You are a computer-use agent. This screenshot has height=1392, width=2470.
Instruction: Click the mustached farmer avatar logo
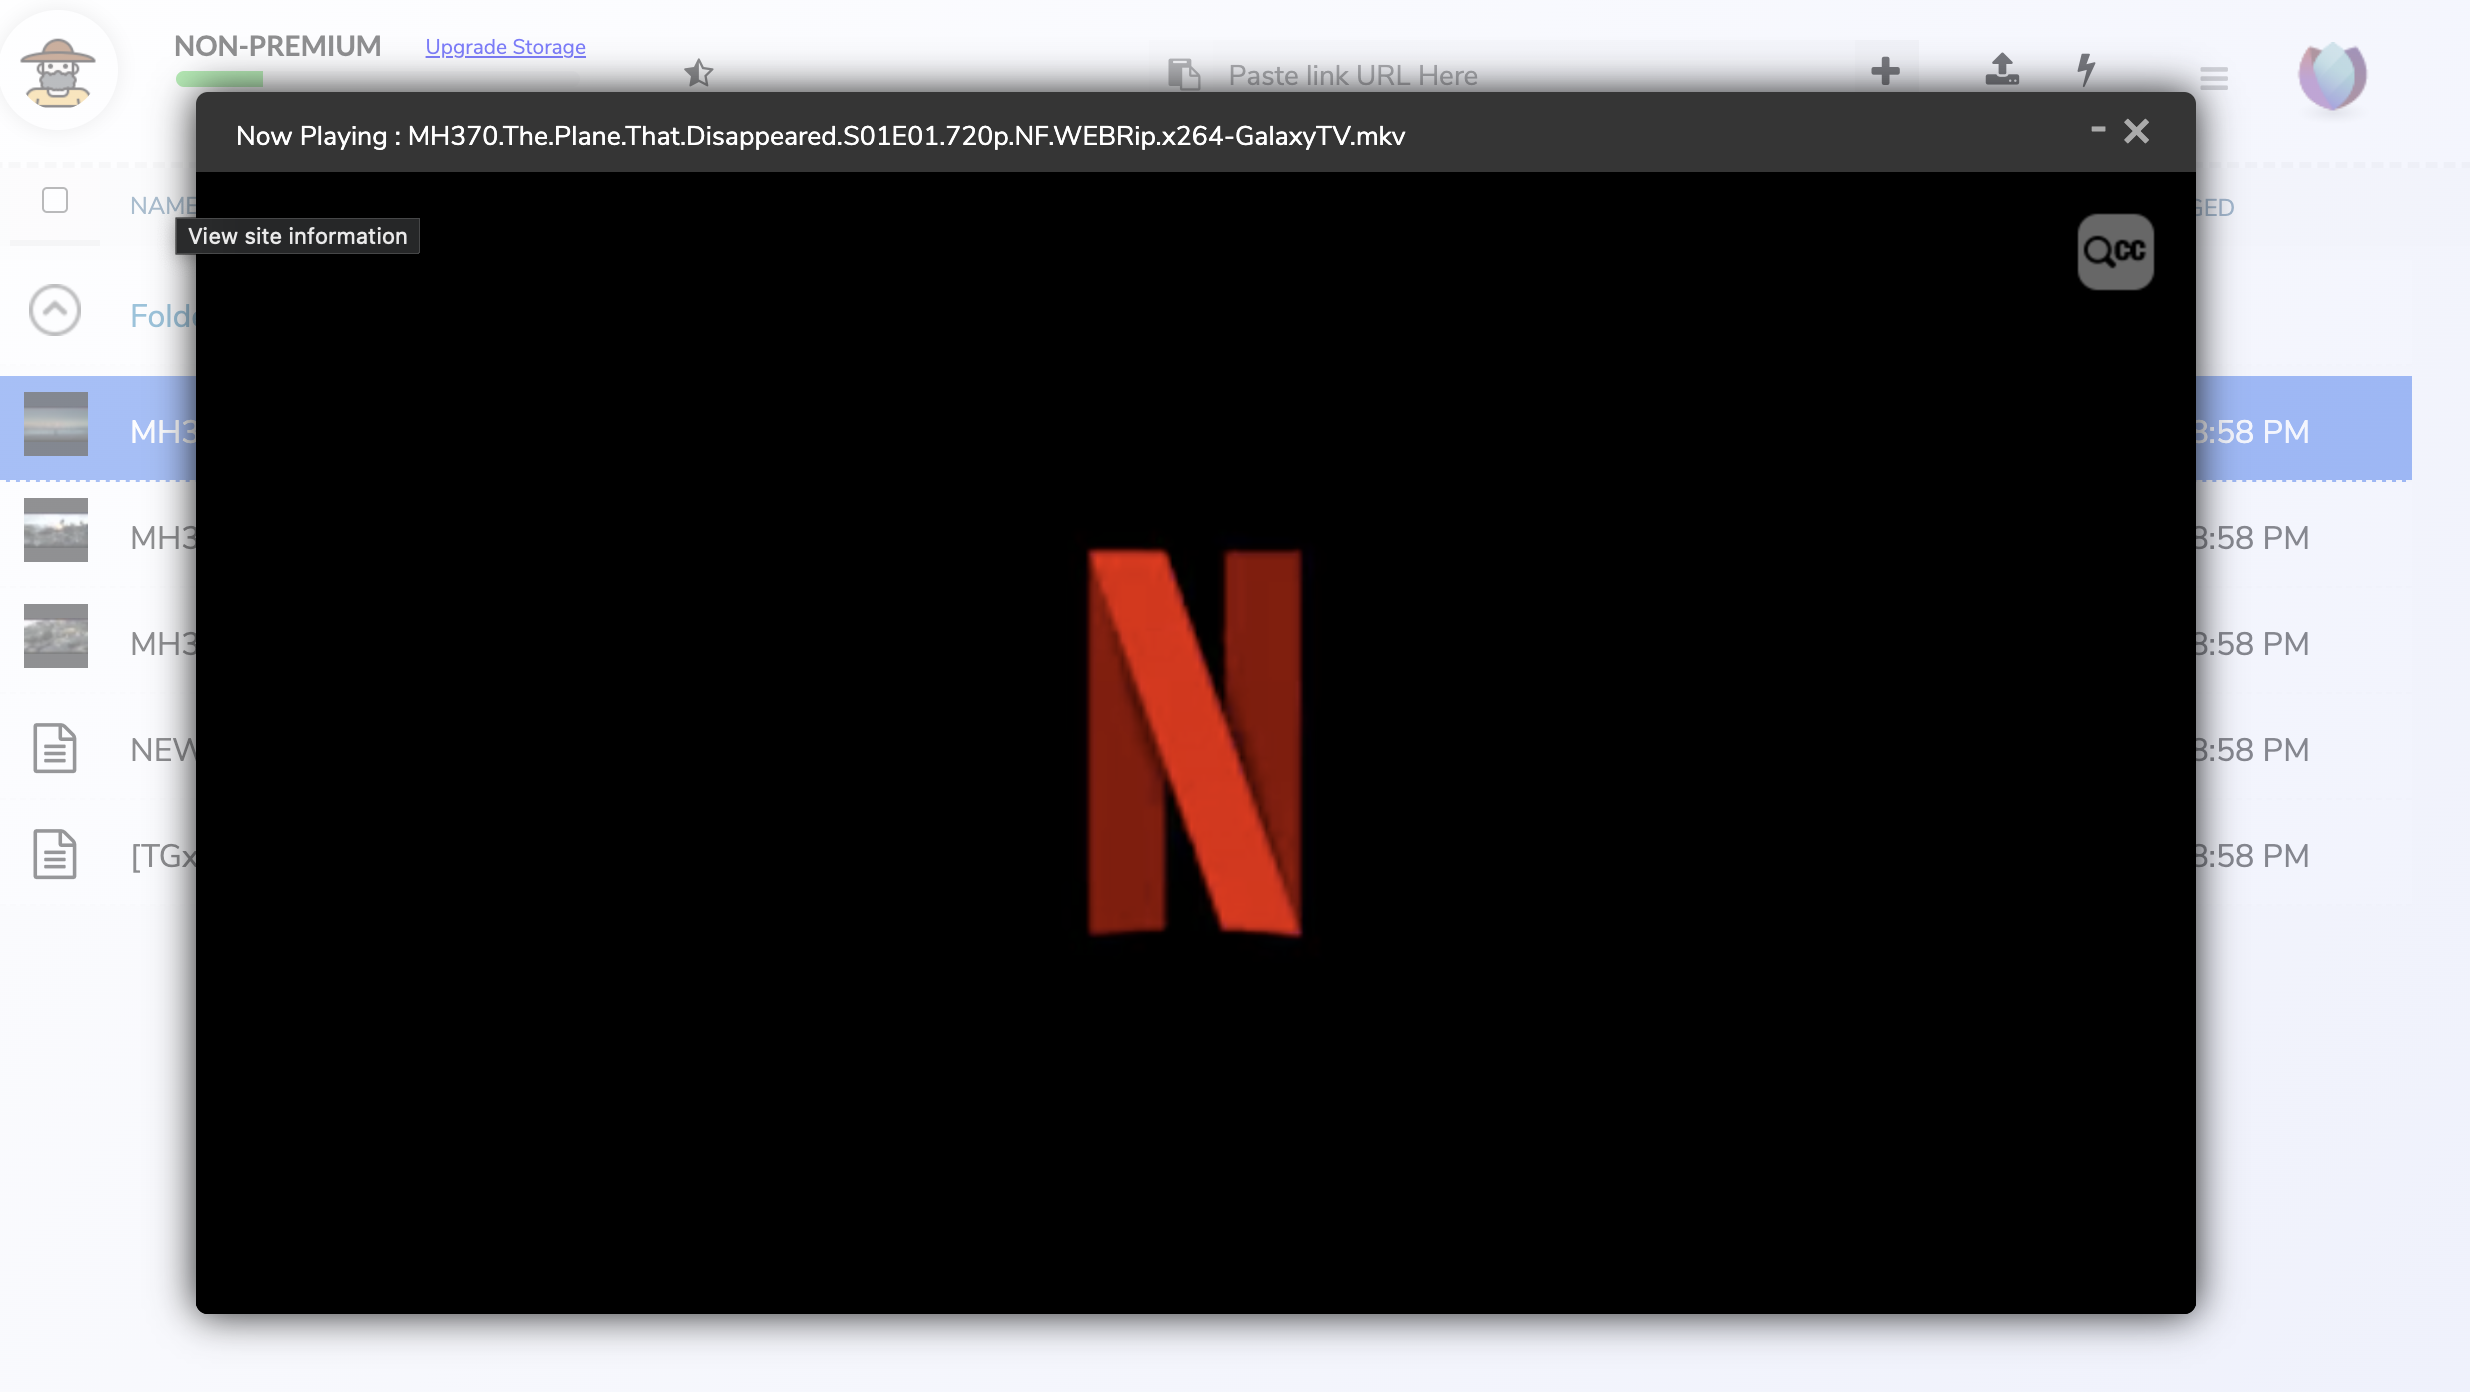pyautogui.click(x=58, y=71)
